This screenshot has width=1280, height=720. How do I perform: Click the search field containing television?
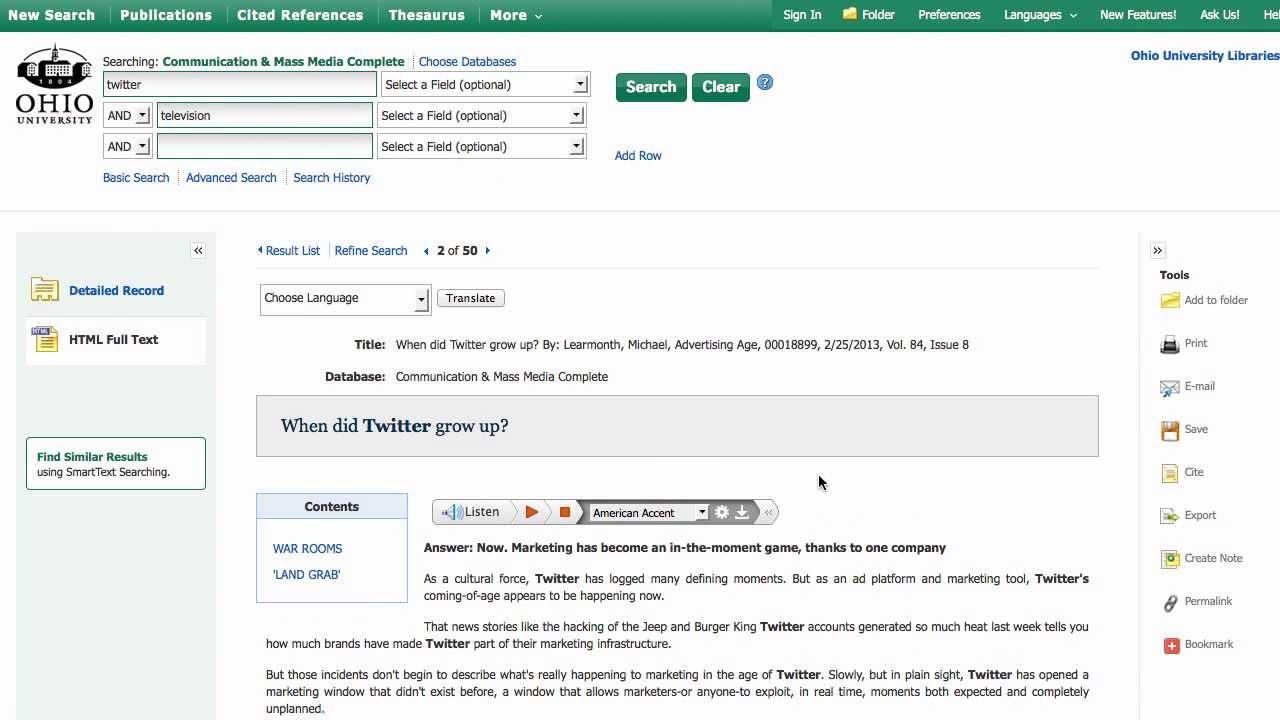coord(265,116)
